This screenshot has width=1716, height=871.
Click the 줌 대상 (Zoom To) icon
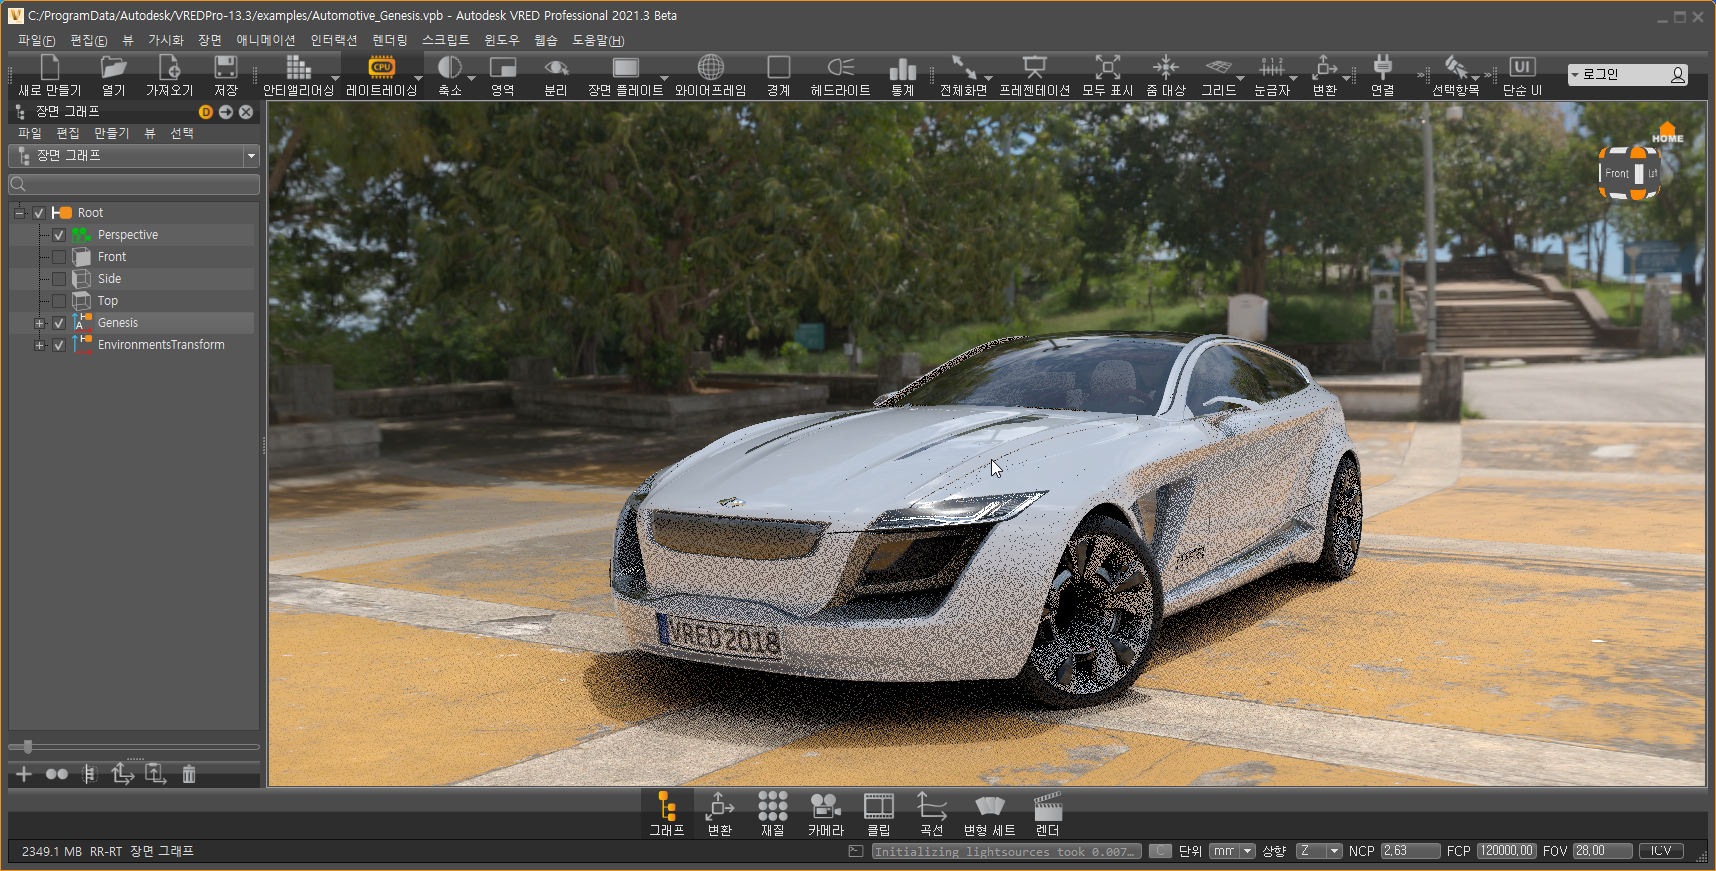tap(1166, 67)
